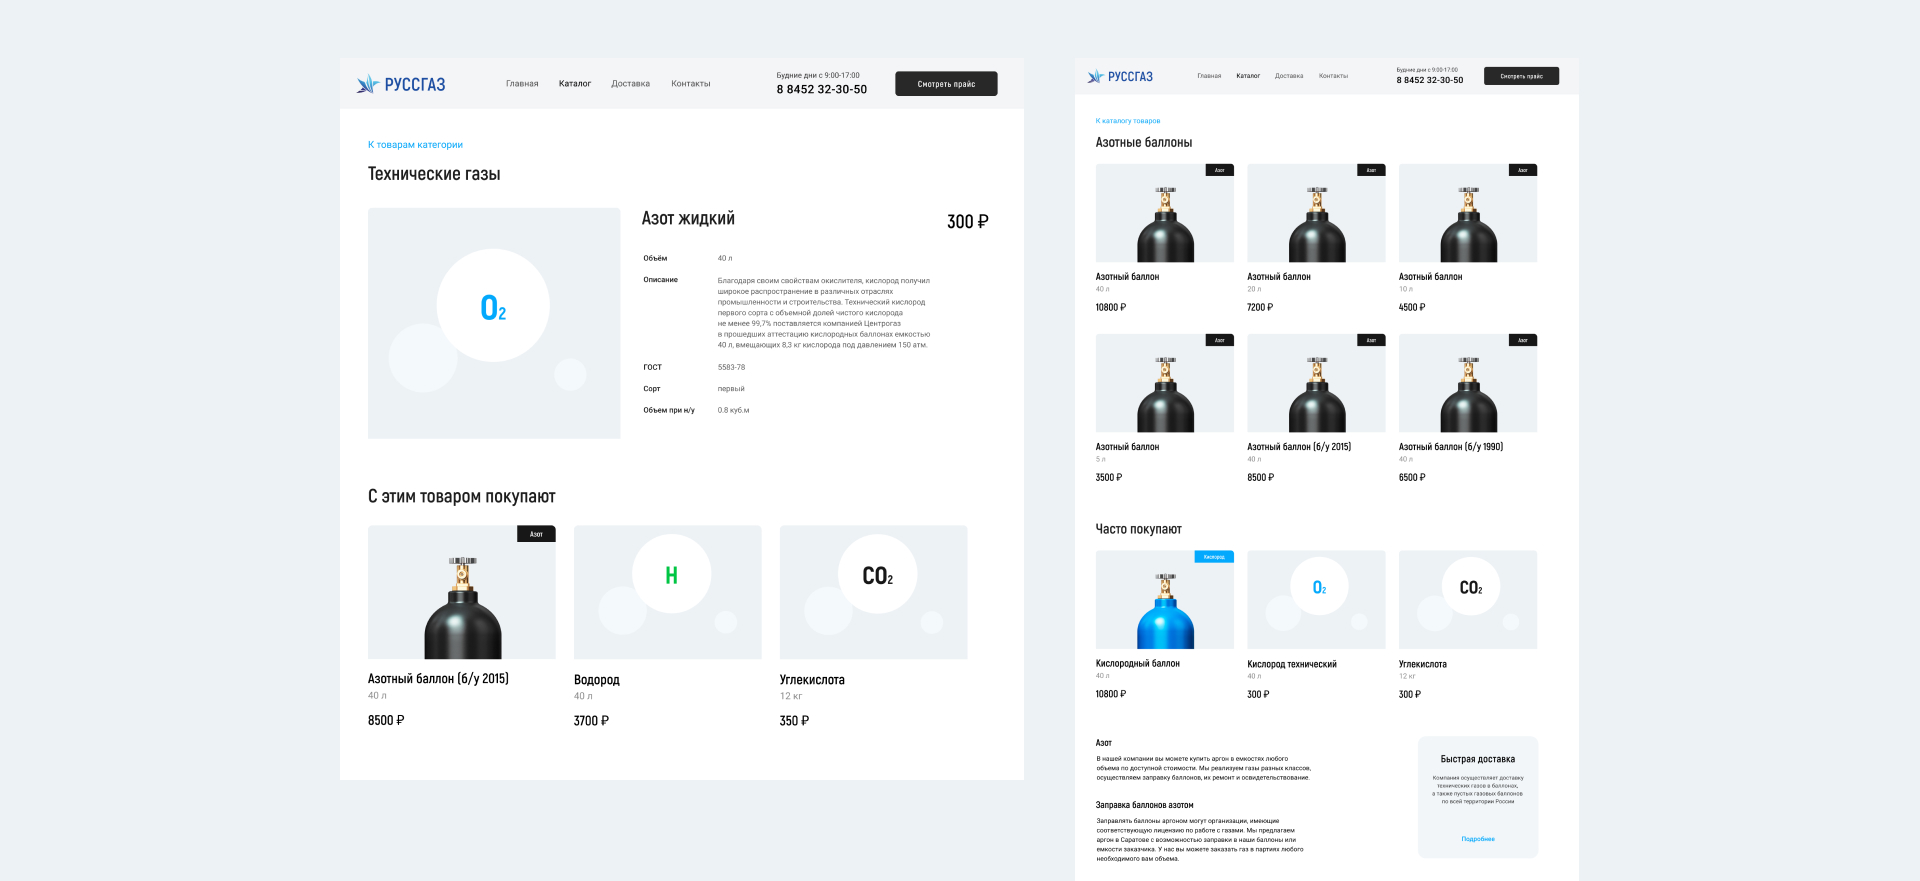Open the CO2 image of Углекислота priced 350 ₽
This screenshot has width=1920, height=881.
click(x=874, y=592)
